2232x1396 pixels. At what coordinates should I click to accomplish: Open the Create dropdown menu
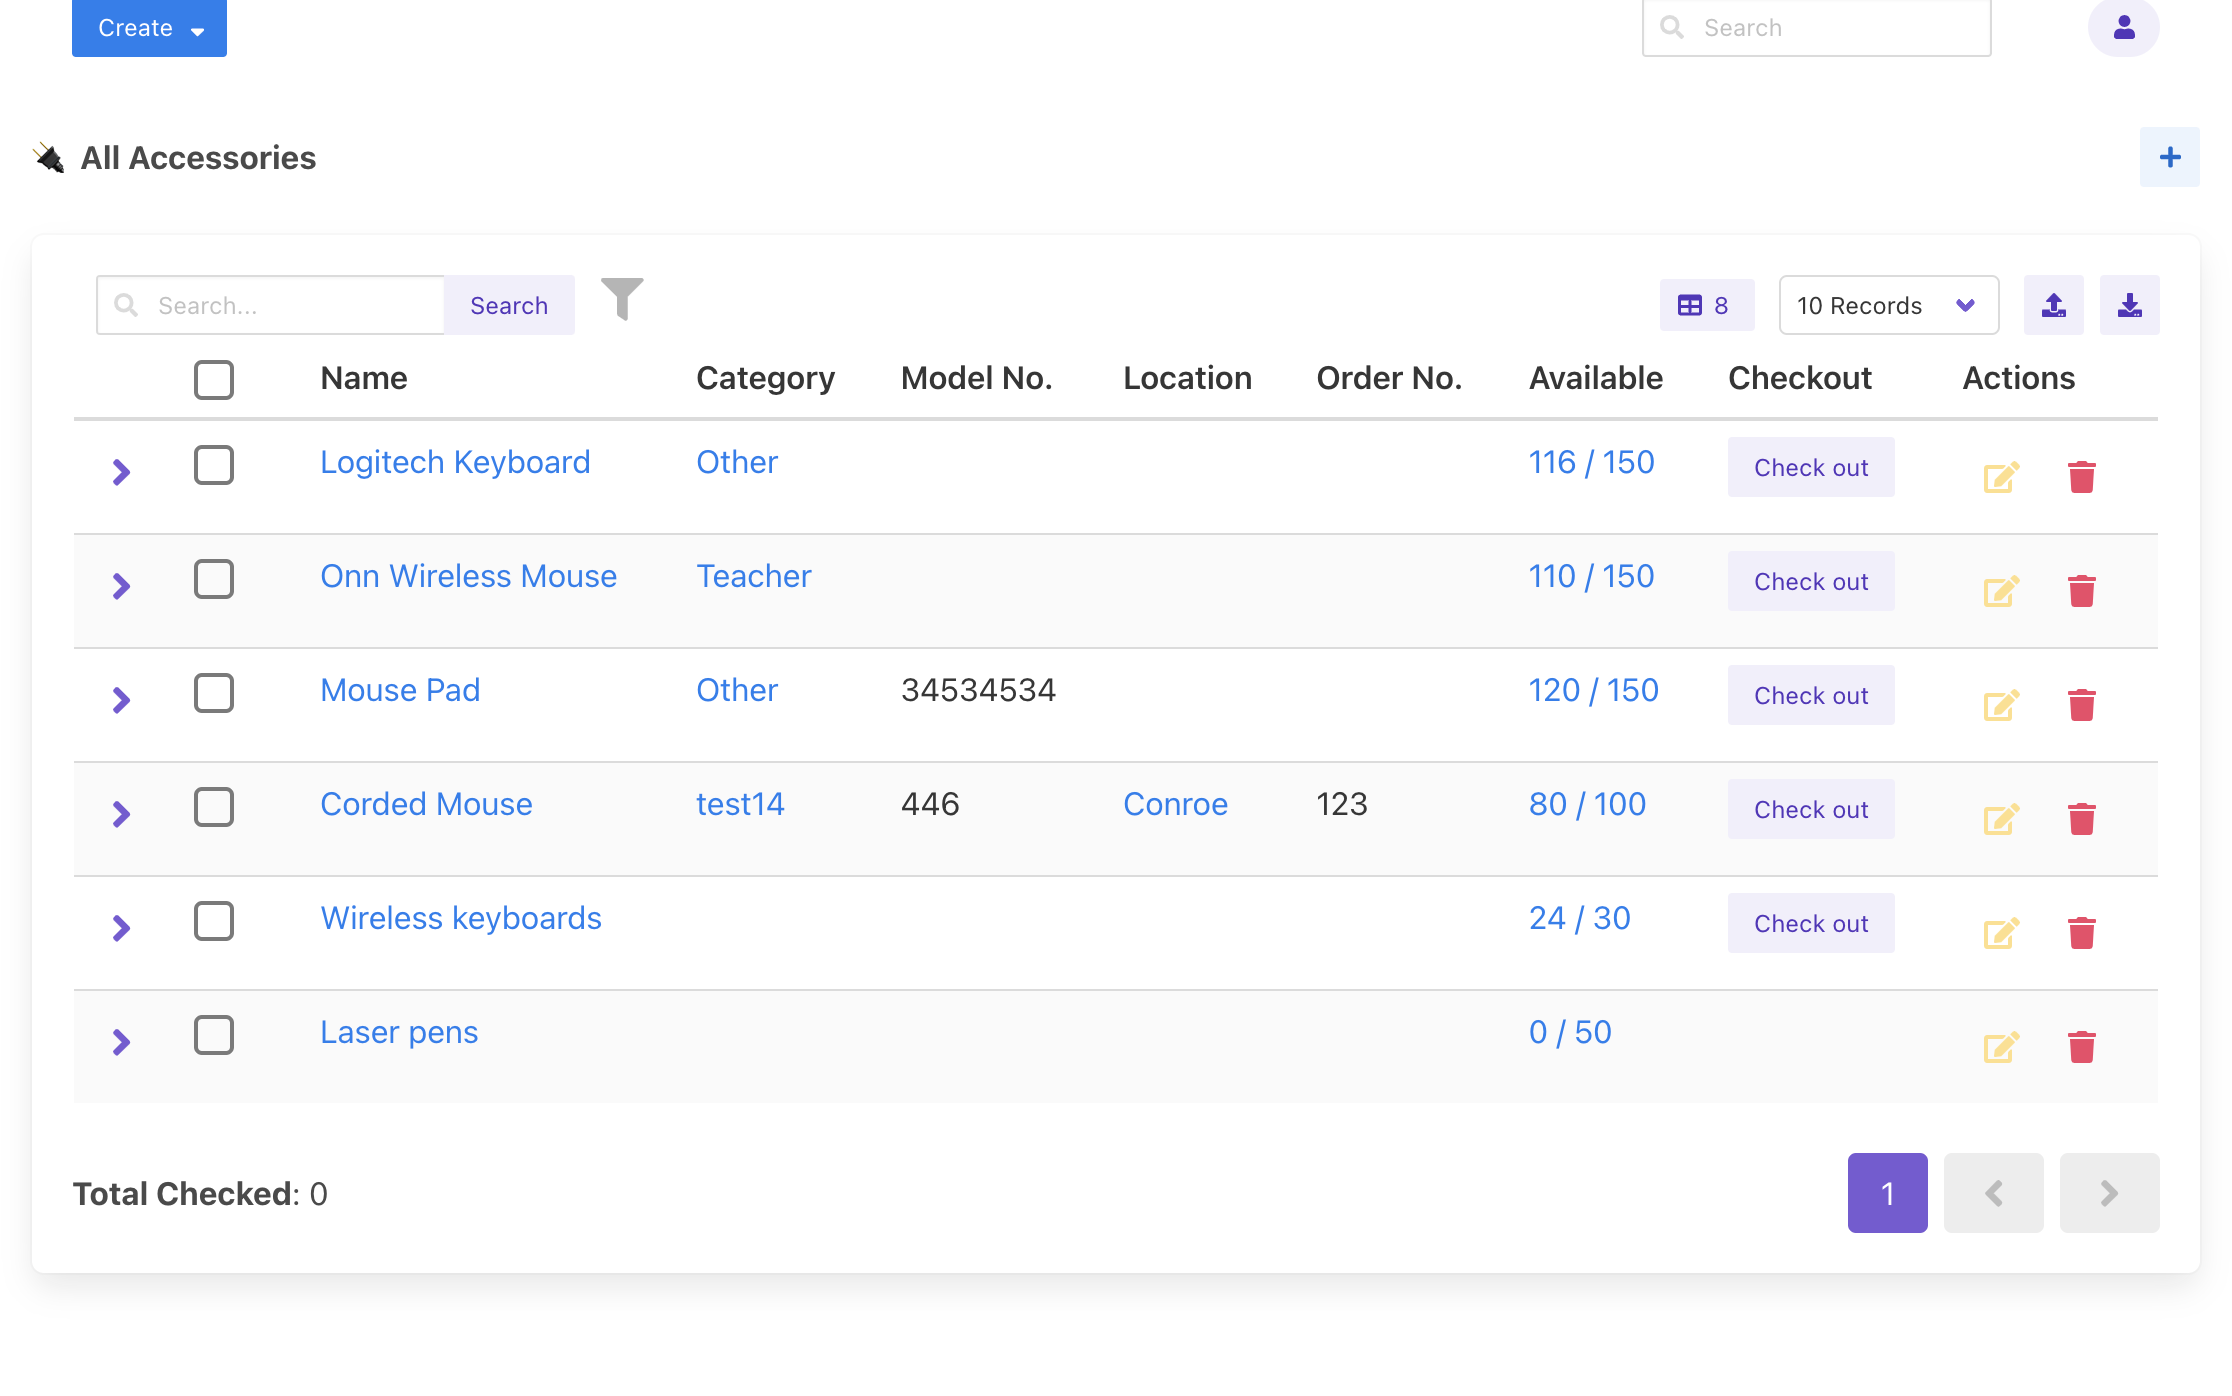149,28
